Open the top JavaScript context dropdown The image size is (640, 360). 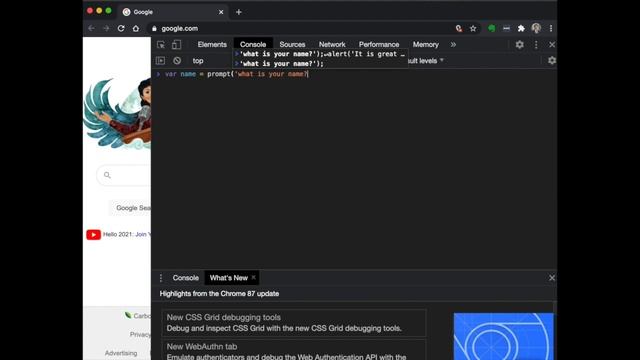198,61
